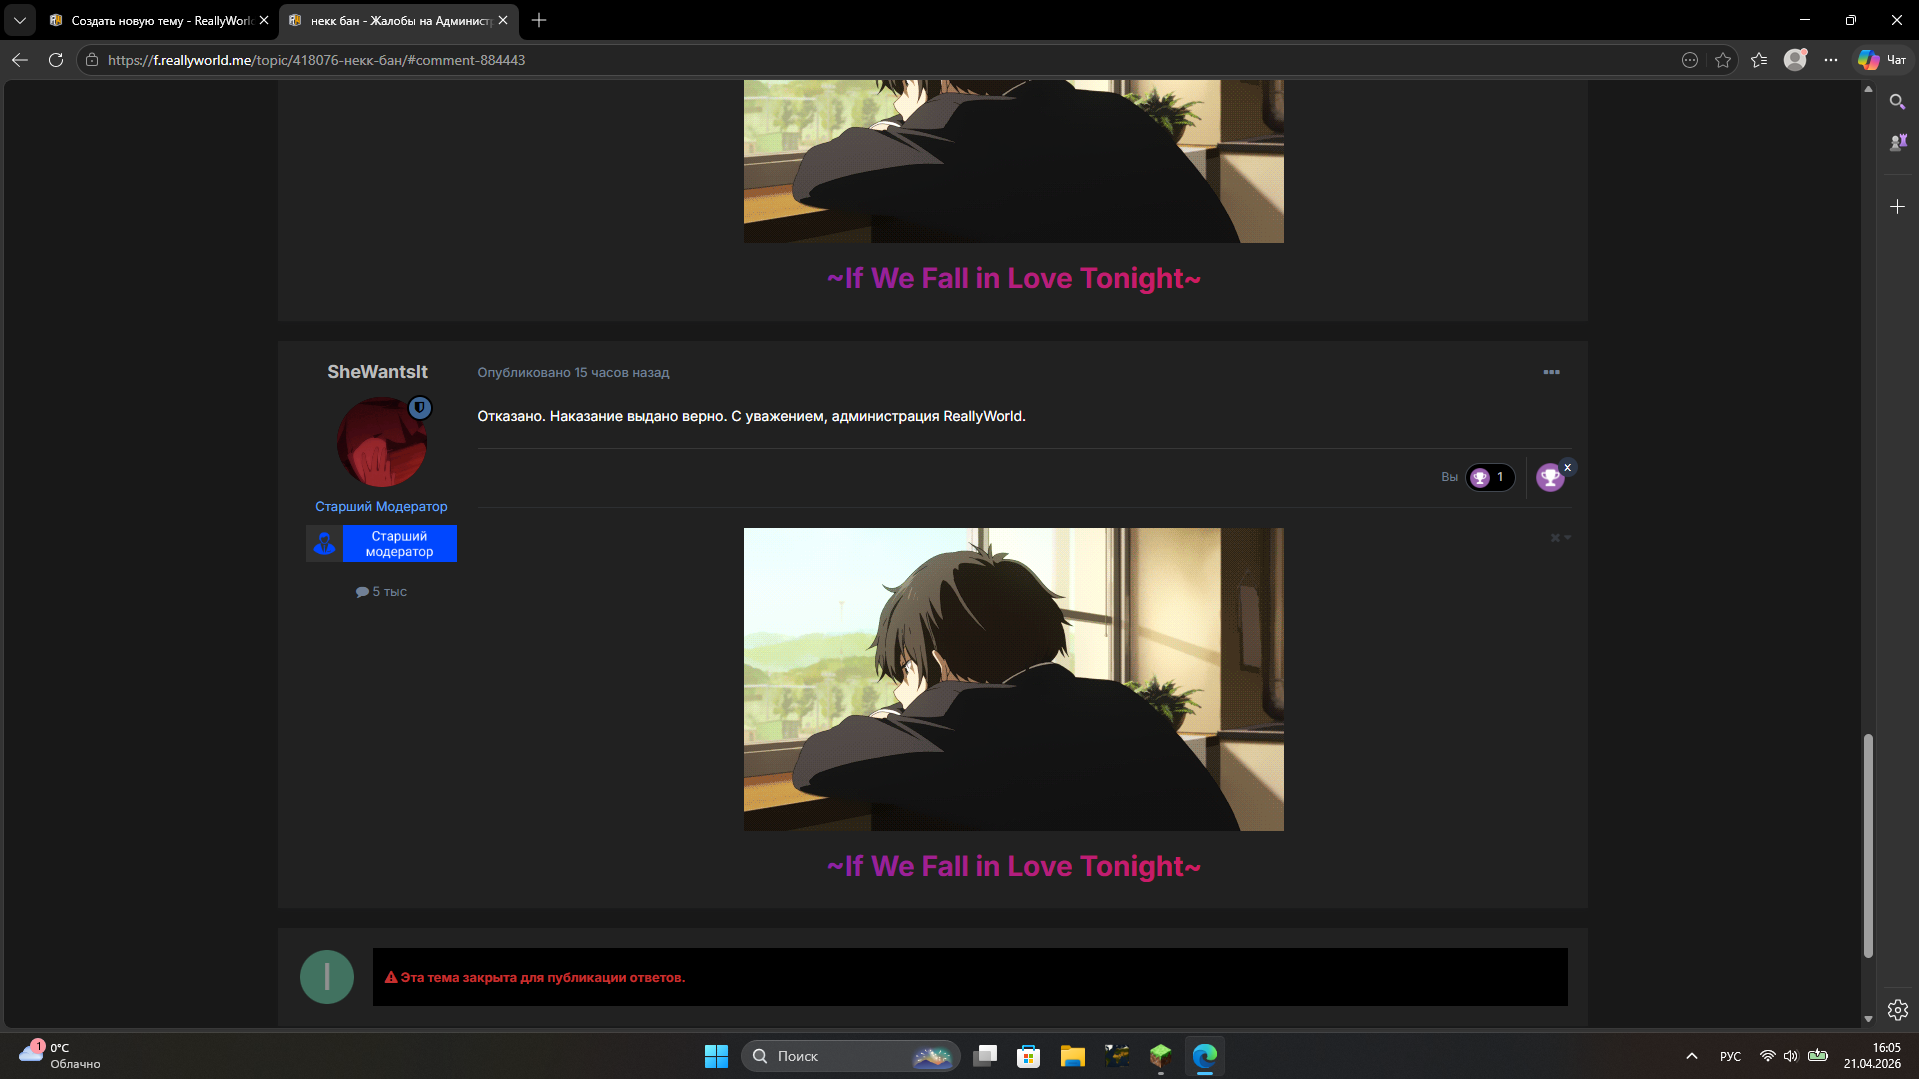Open the post options three-dot menu
The width and height of the screenshot is (1919, 1079).
tap(1551, 372)
